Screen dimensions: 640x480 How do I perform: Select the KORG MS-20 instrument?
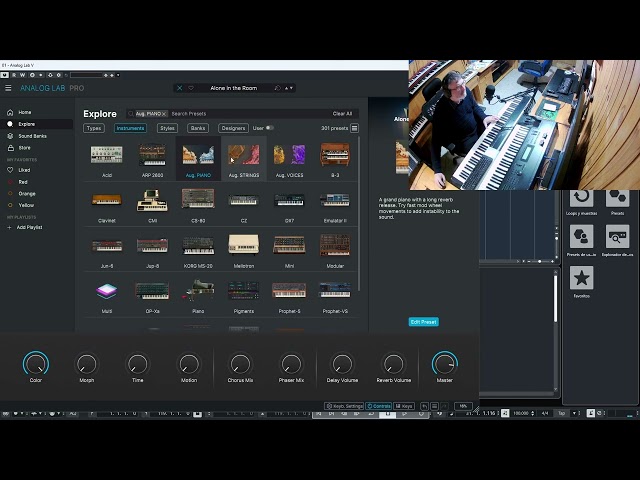tap(198, 250)
